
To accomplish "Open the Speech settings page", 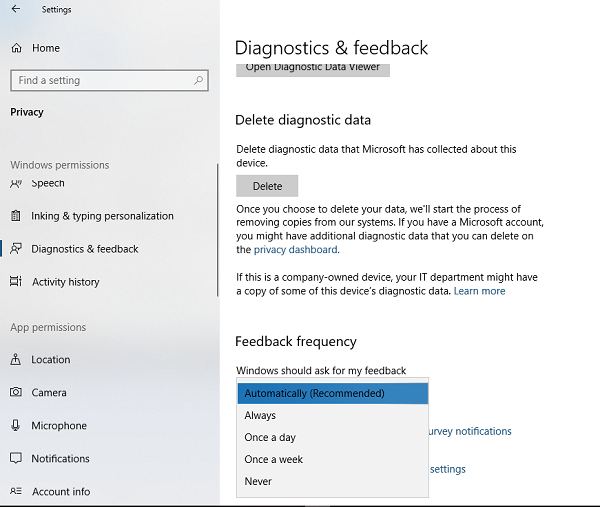I will tap(48, 184).
